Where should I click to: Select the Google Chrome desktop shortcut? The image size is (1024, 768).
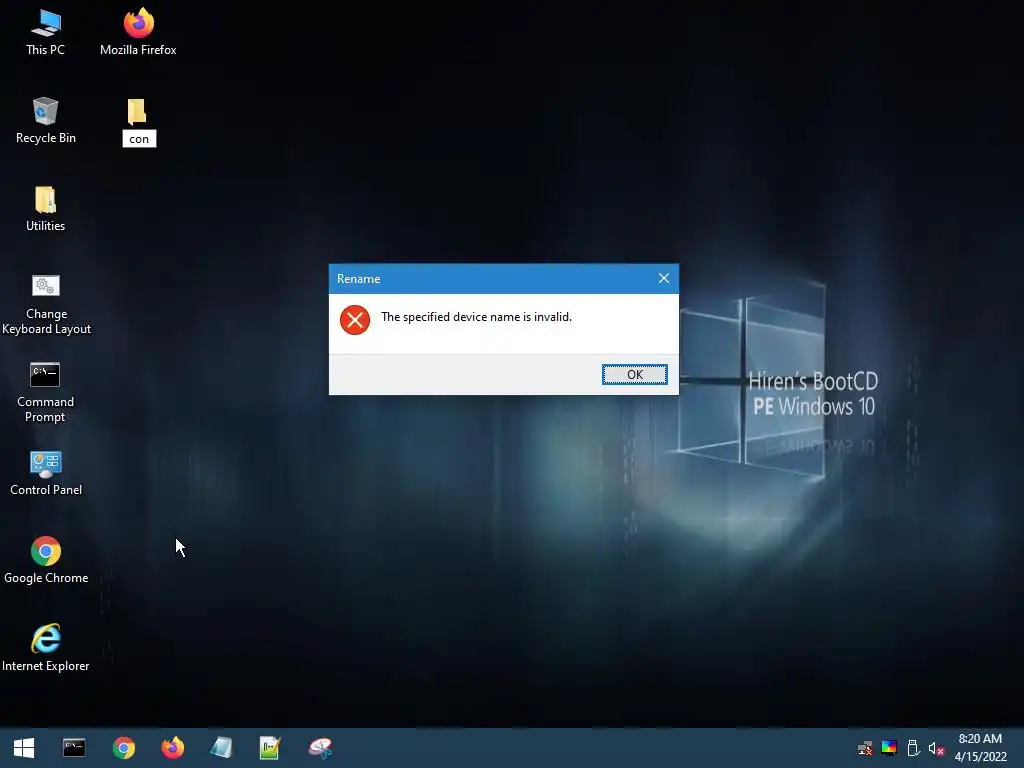[46, 560]
